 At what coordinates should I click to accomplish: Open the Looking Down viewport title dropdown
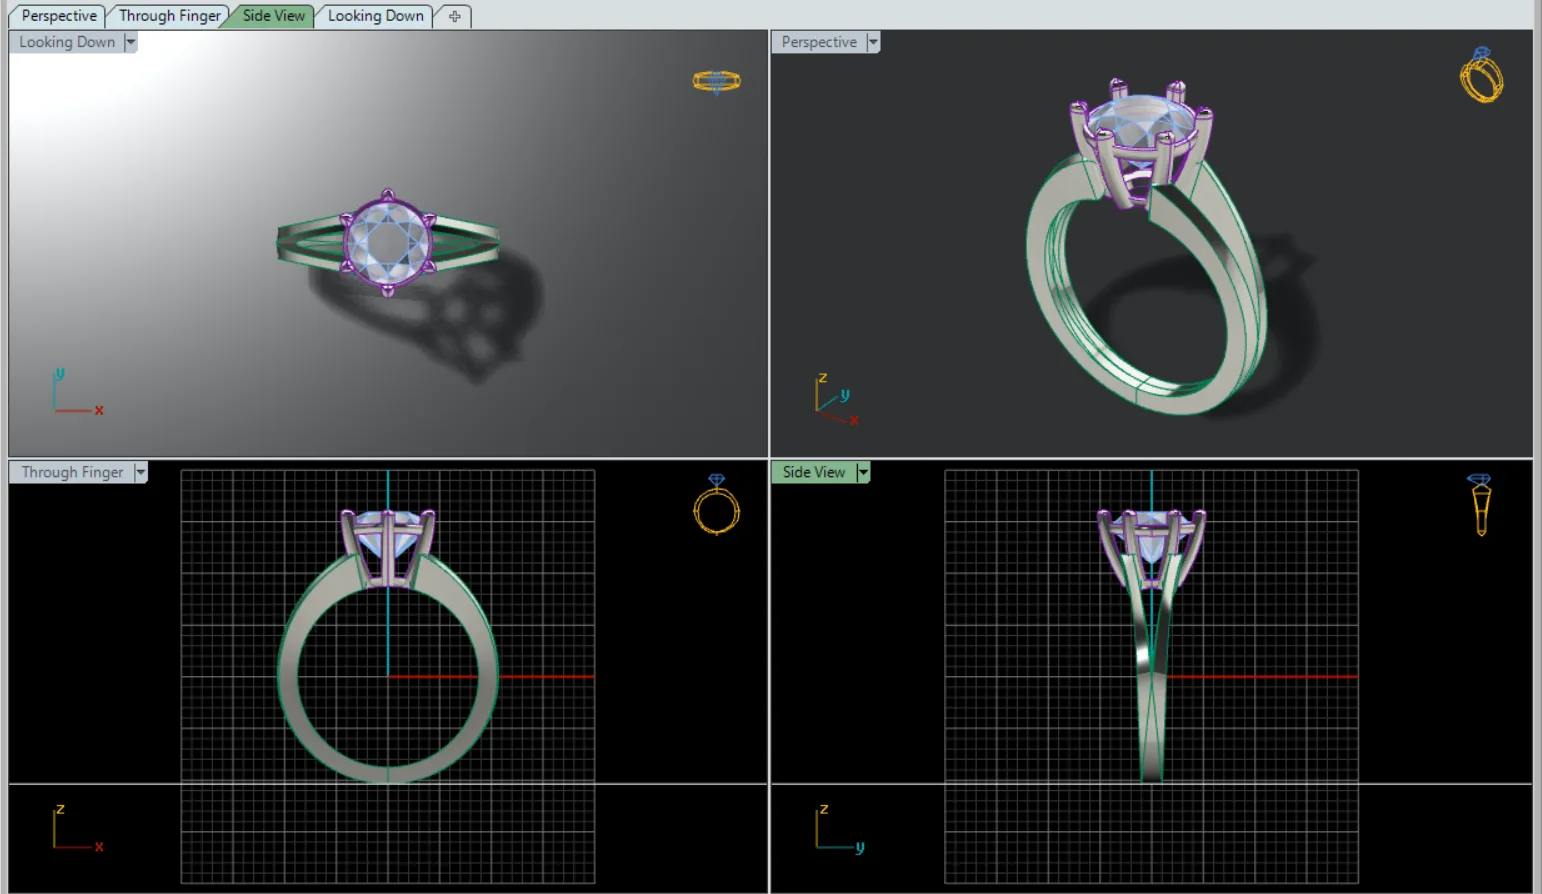point(130,42)
